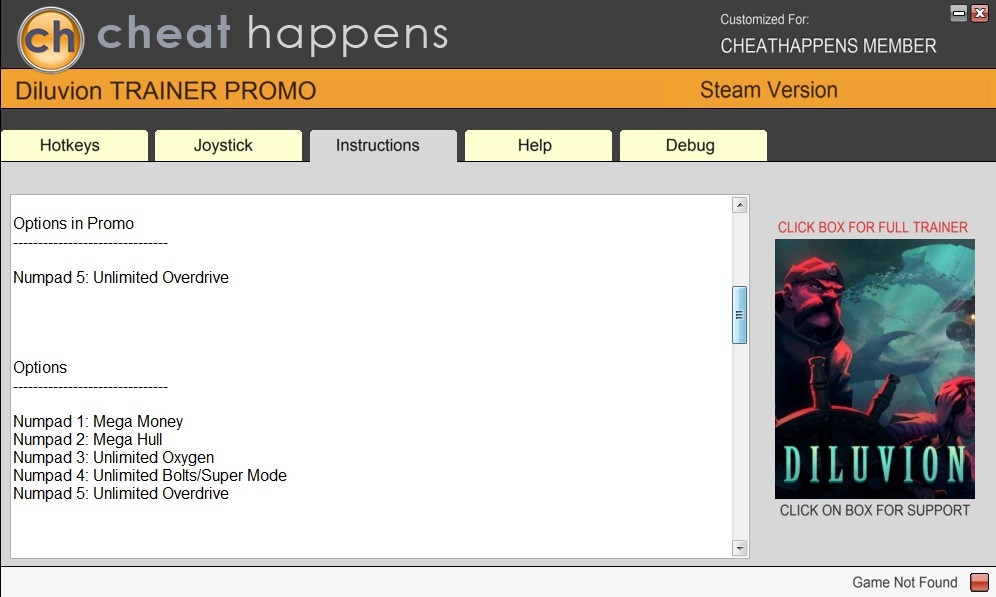This screenshot has width=996, height=597.
Task: Click 'CLICK ON BOX FOR SUPPORT' label
Action: 875,511
